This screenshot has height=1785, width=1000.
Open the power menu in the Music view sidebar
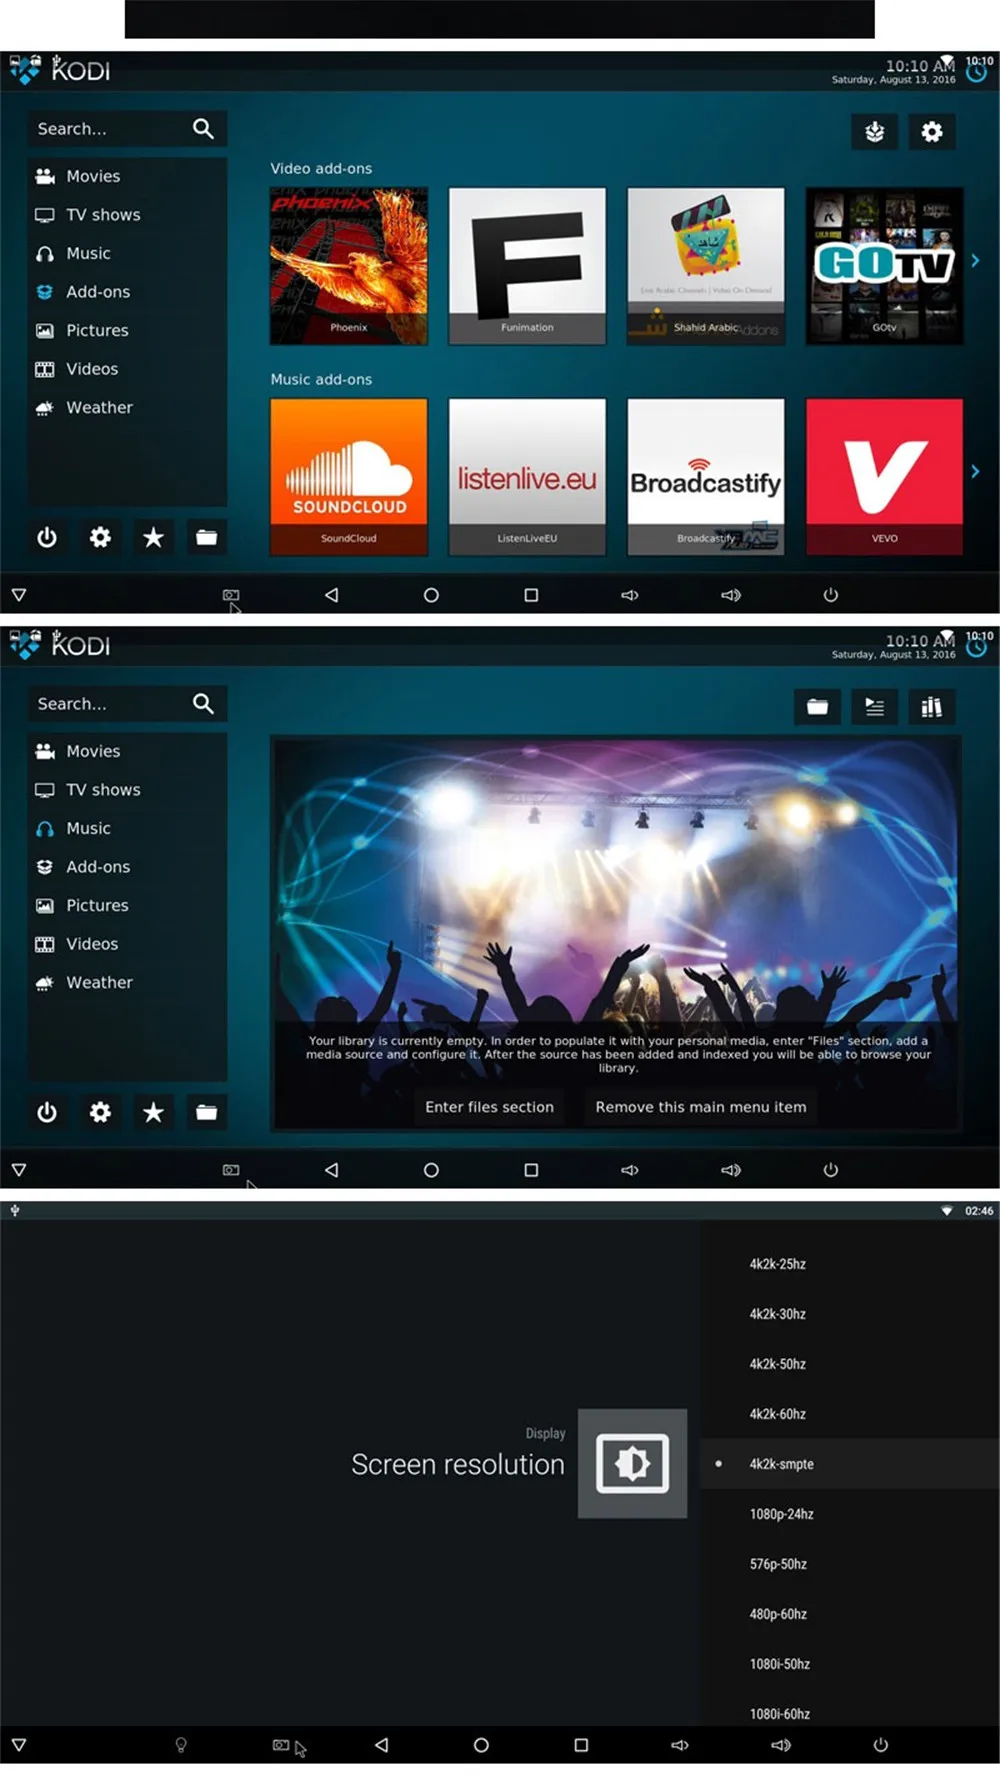[47, 1113]
